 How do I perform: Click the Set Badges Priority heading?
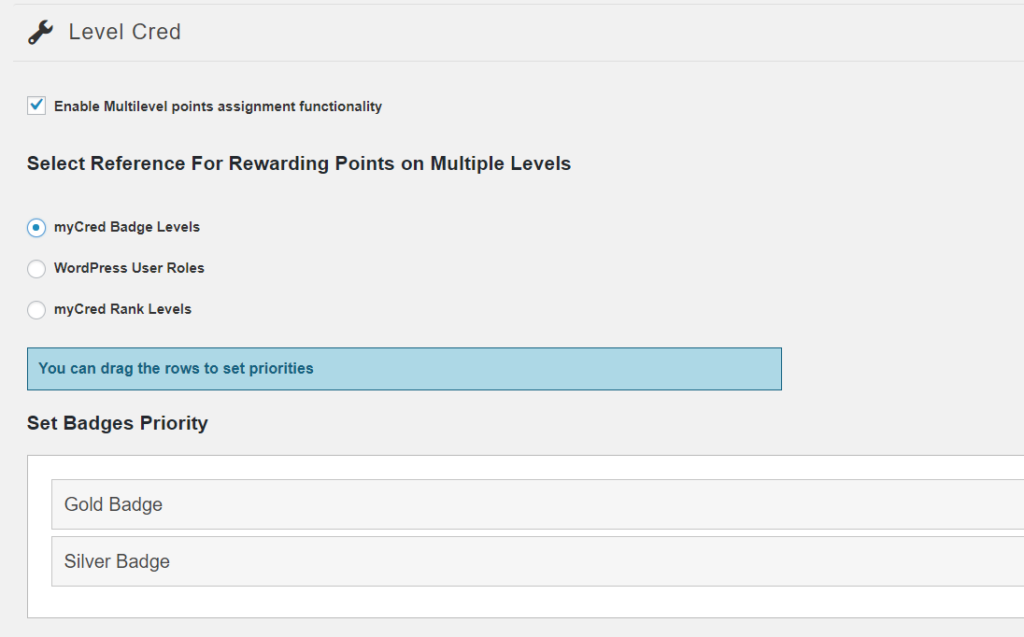click(x=117, y=423)
